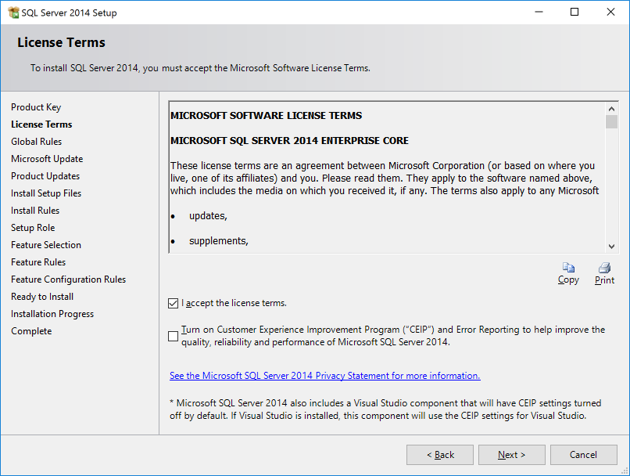Image resolution: width=630 pixels, height=476 pixels.
Task: Select Install Setup Files step in sidebar
Action: [46, 194]
